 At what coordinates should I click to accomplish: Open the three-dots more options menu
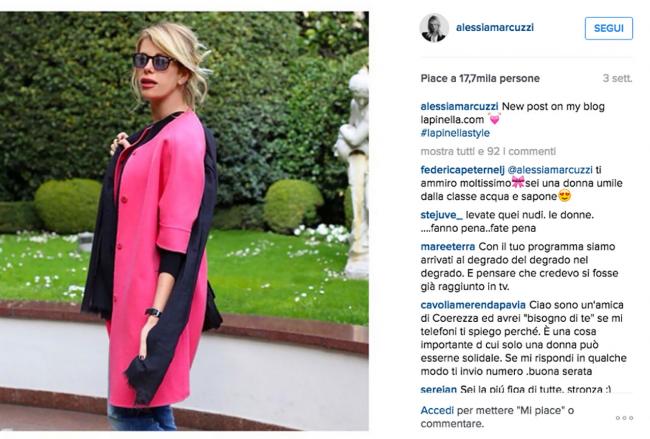pos(624,418)
